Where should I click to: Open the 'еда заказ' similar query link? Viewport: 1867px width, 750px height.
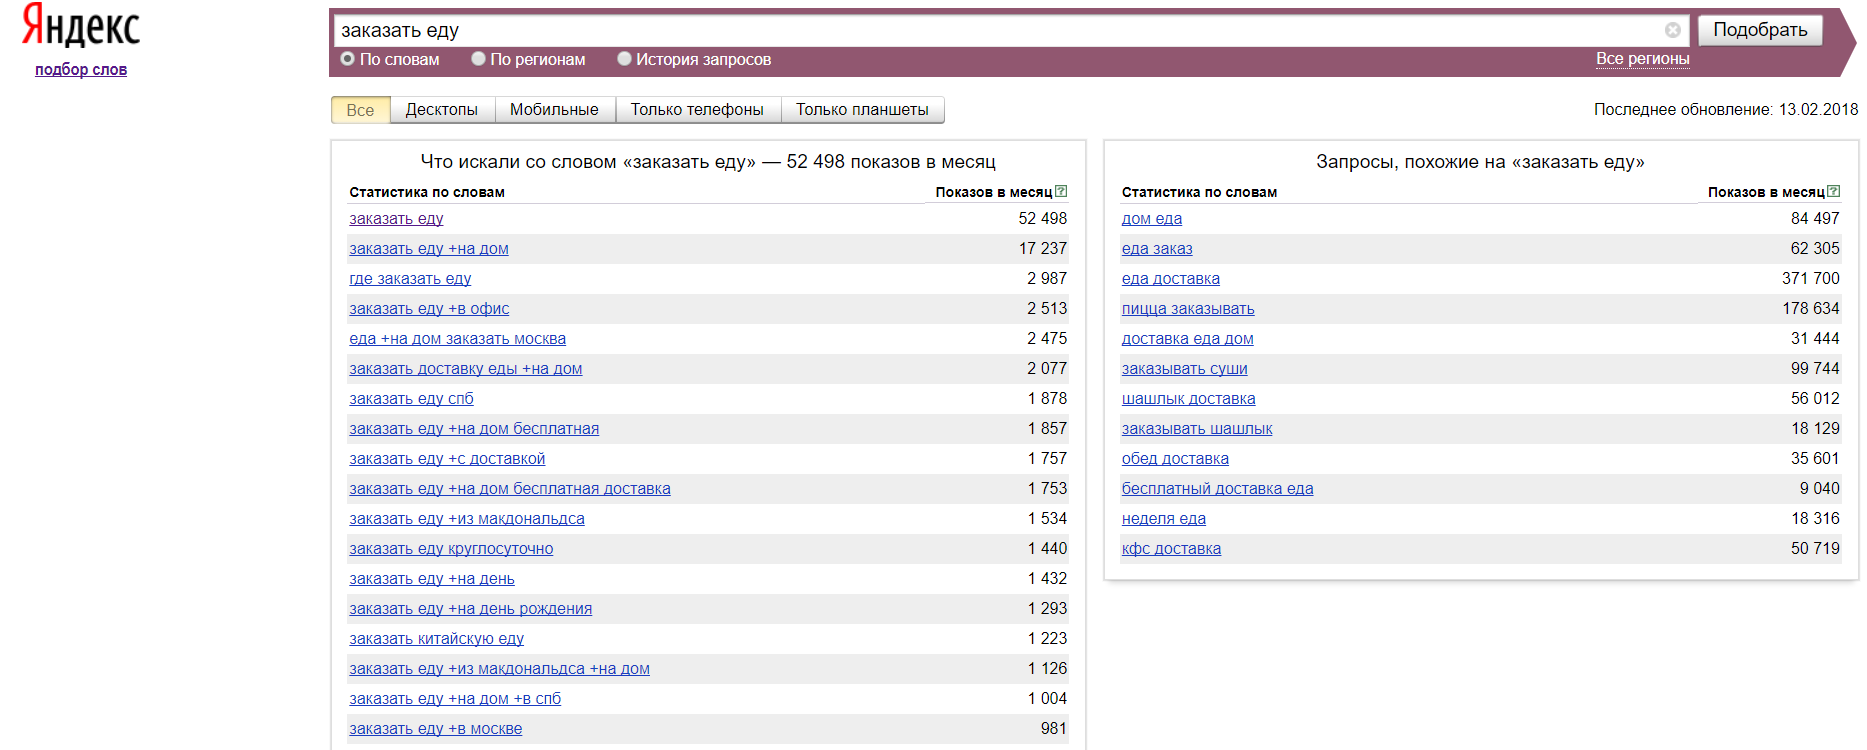tap(1157, 249)
